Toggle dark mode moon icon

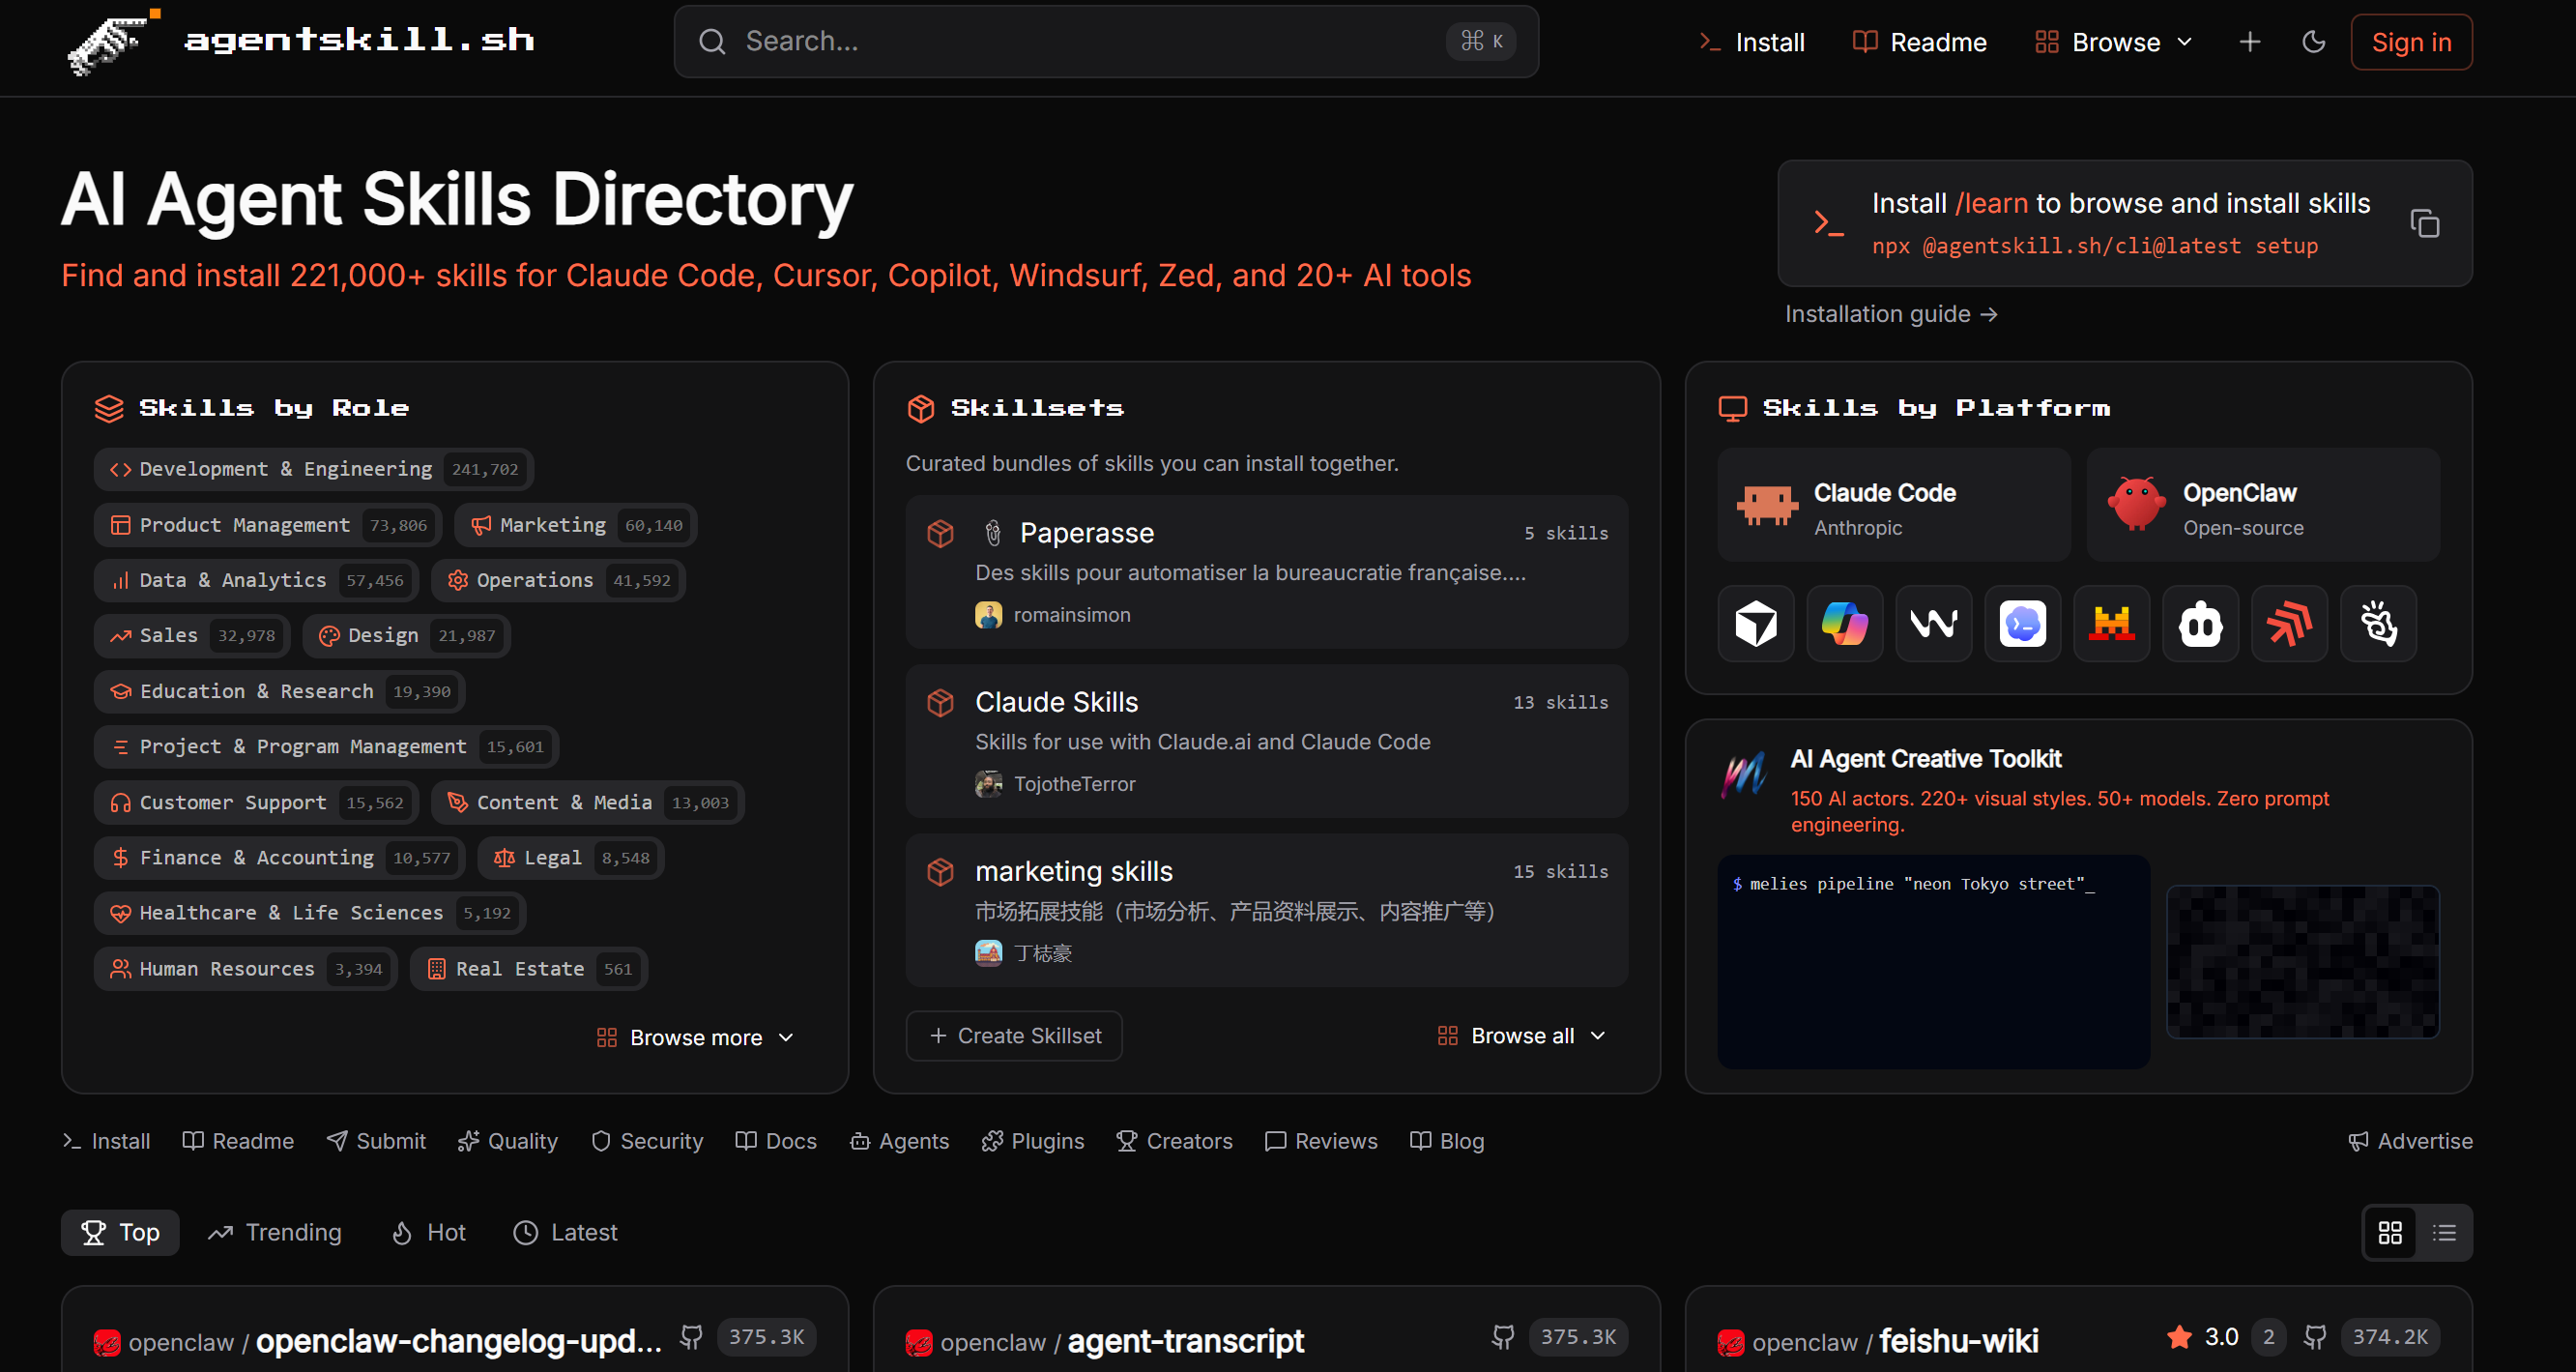click(2313, 42)
